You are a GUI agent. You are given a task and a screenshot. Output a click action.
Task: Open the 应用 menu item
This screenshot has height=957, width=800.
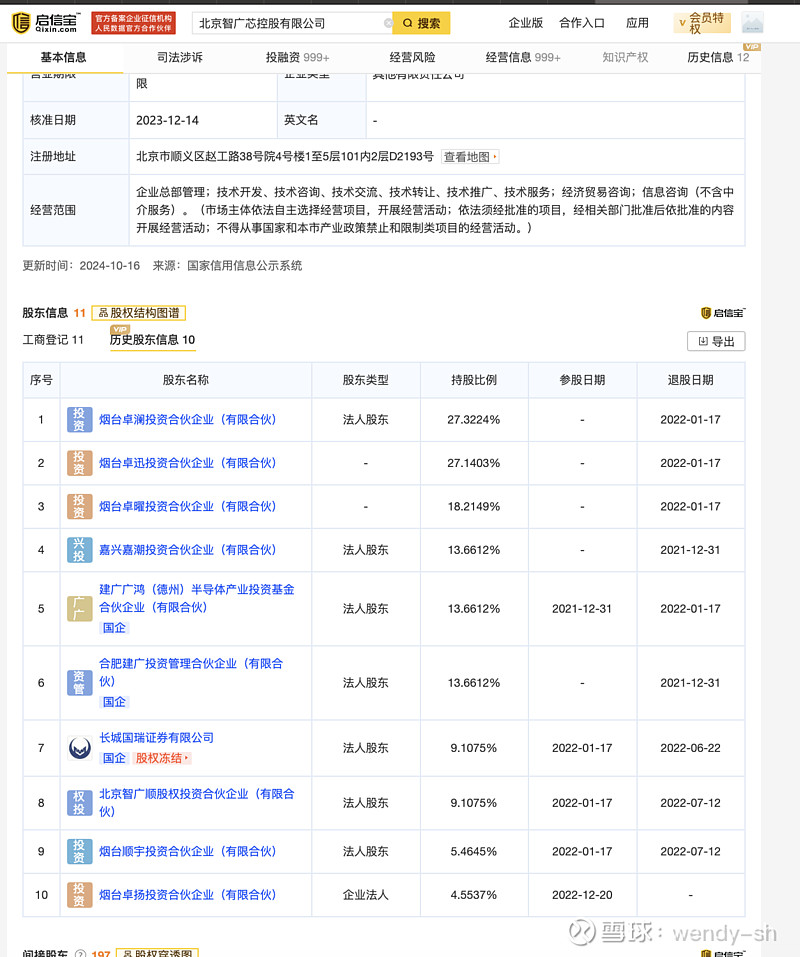click(638, 22)
